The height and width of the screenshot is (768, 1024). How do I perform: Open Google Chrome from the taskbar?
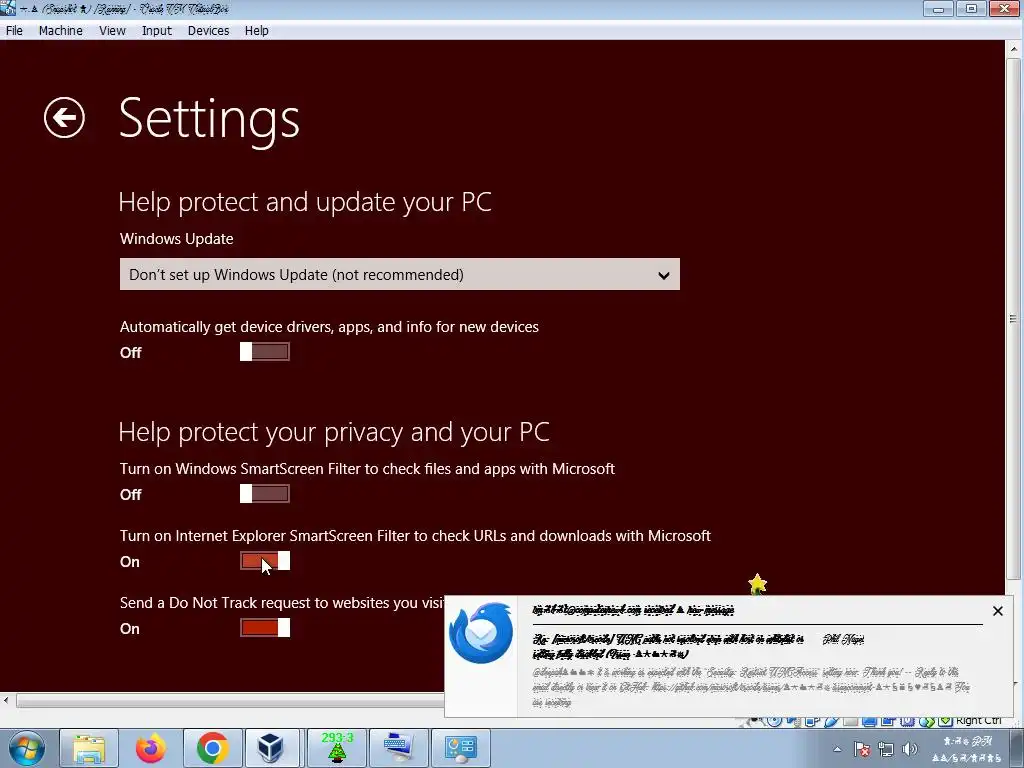[212, 748]
